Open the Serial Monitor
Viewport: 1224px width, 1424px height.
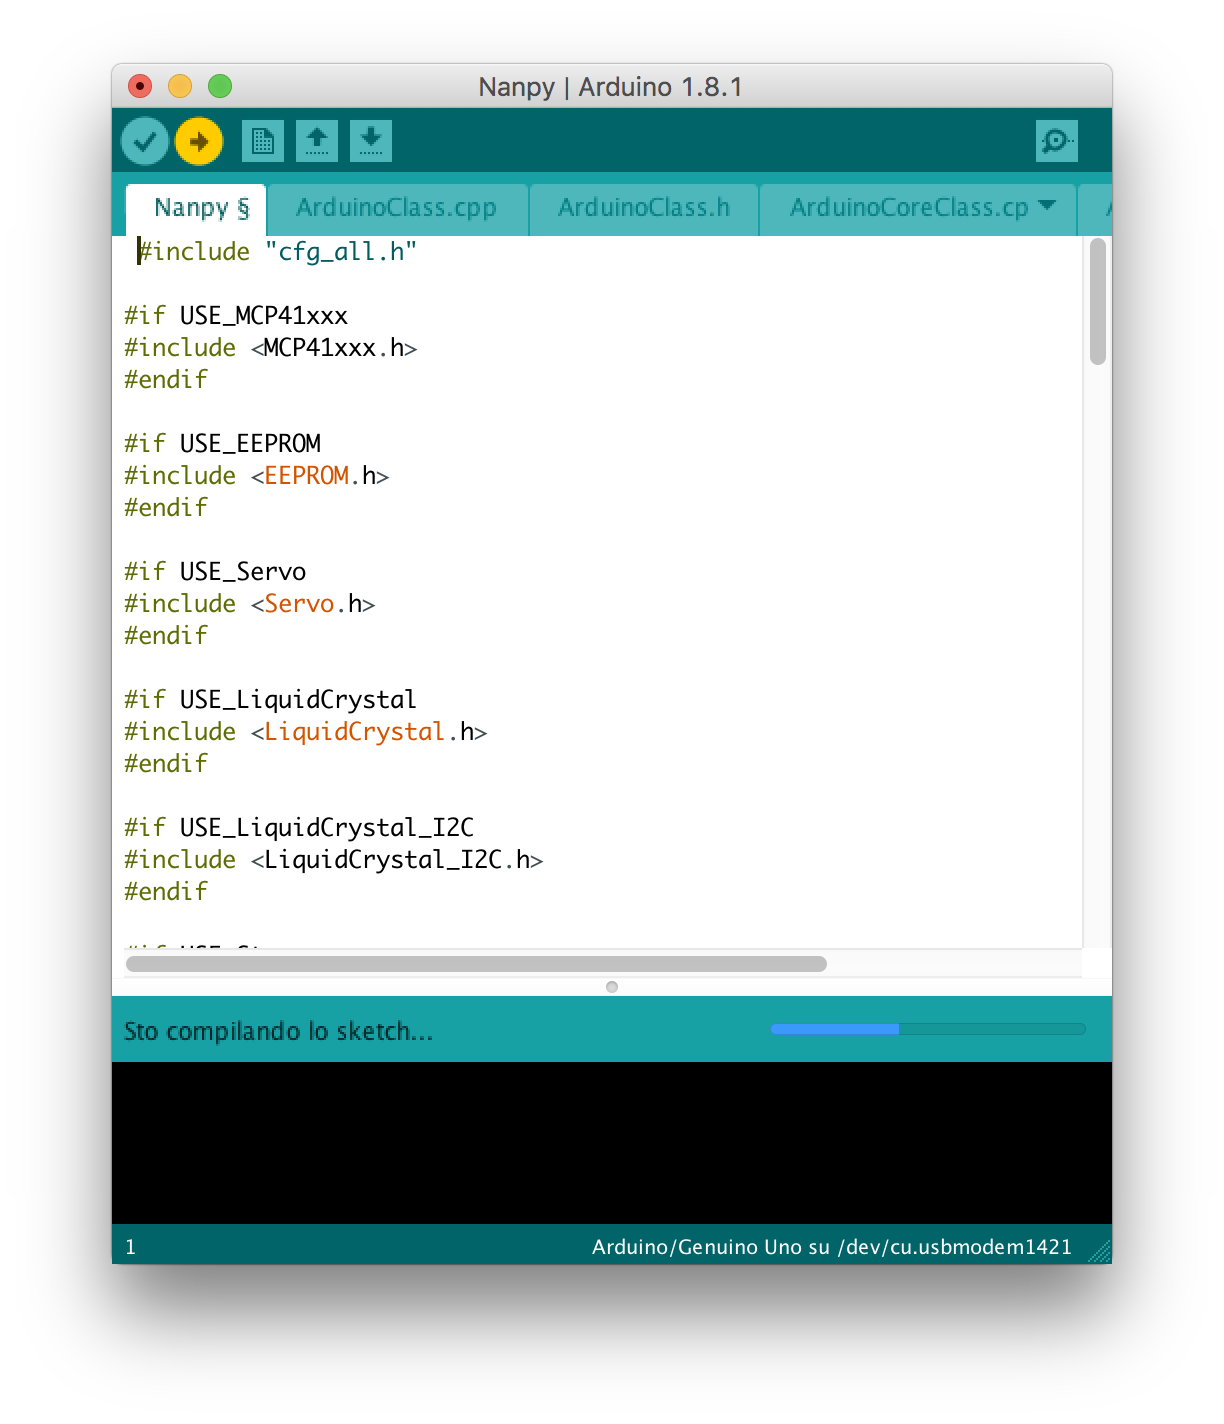click(x=1056, y=141)
